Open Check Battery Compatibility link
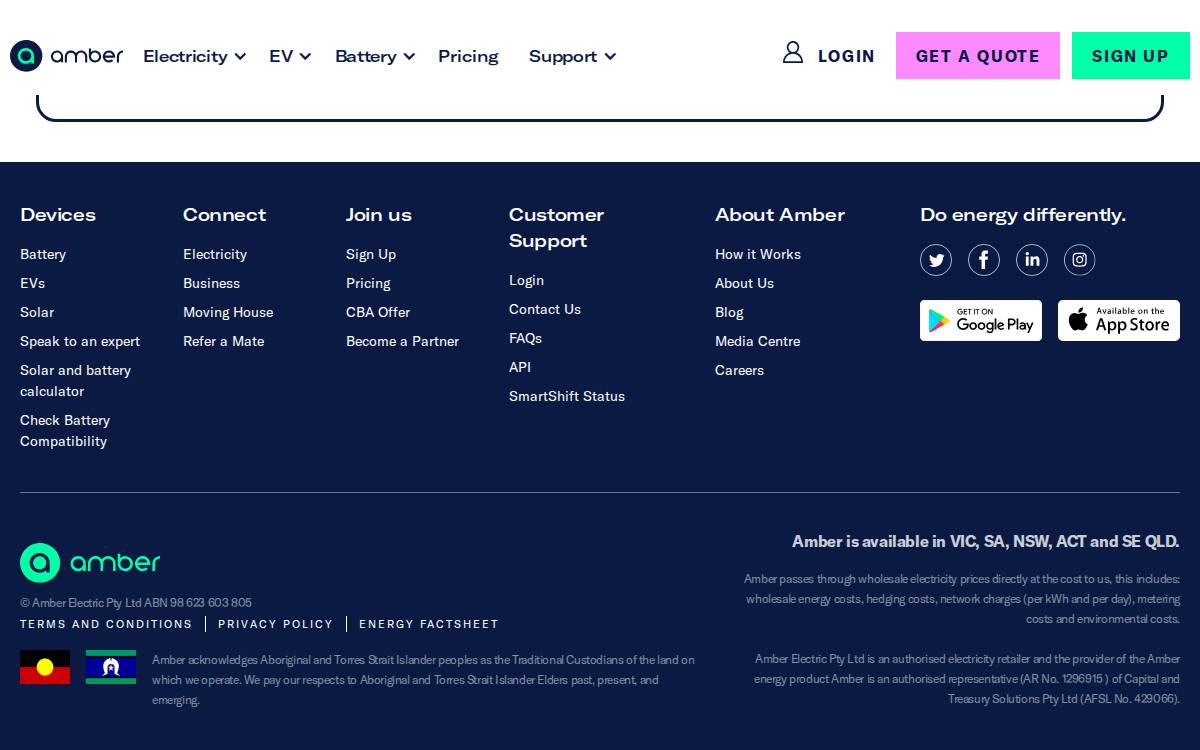1200x750 pixels. (x=65, y=430)
